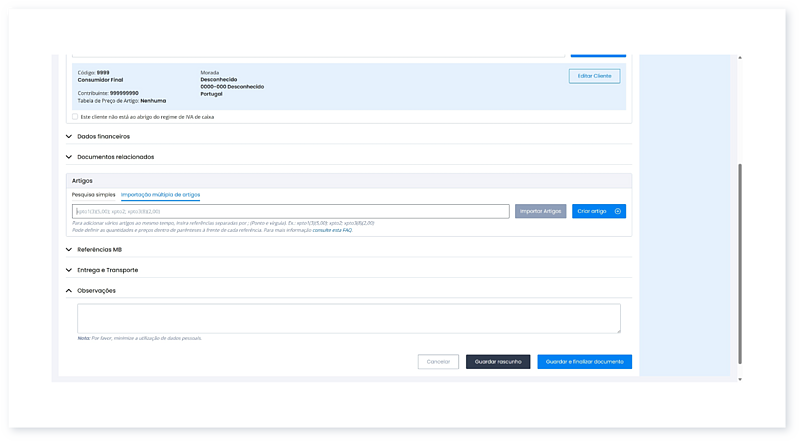This screenshot has width=800, height=442.
Task: Click the chevron icon next to Referências MB
Action: coord(69,250)
